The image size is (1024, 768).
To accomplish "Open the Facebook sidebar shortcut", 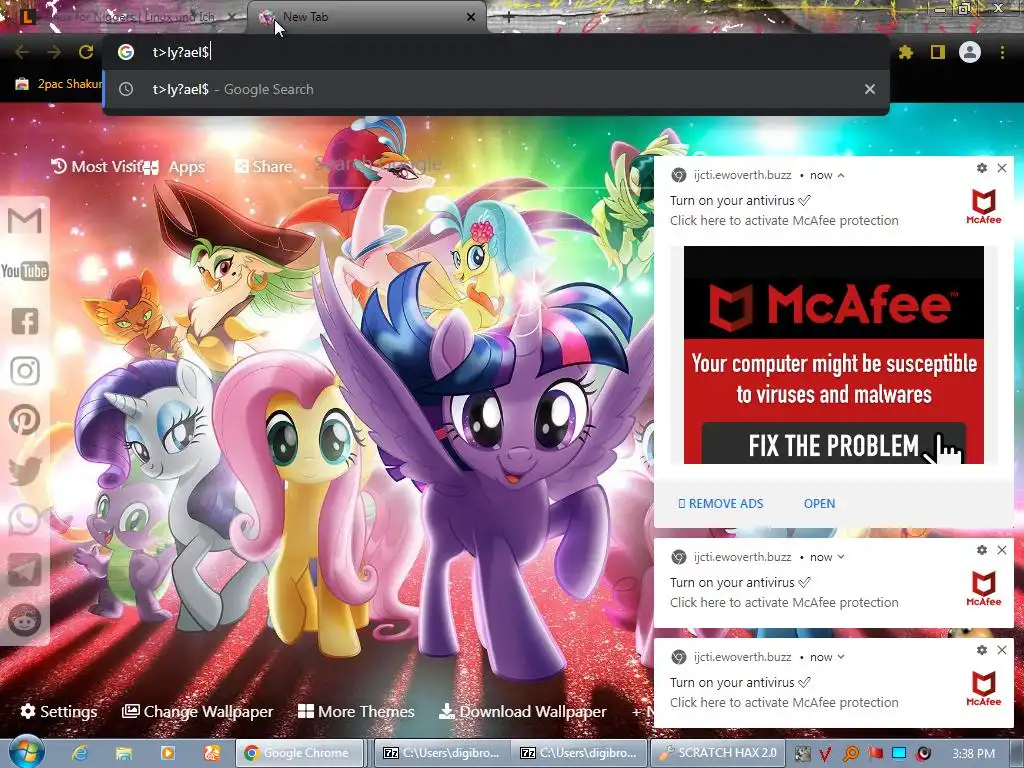I will click(x=25, y=321).
